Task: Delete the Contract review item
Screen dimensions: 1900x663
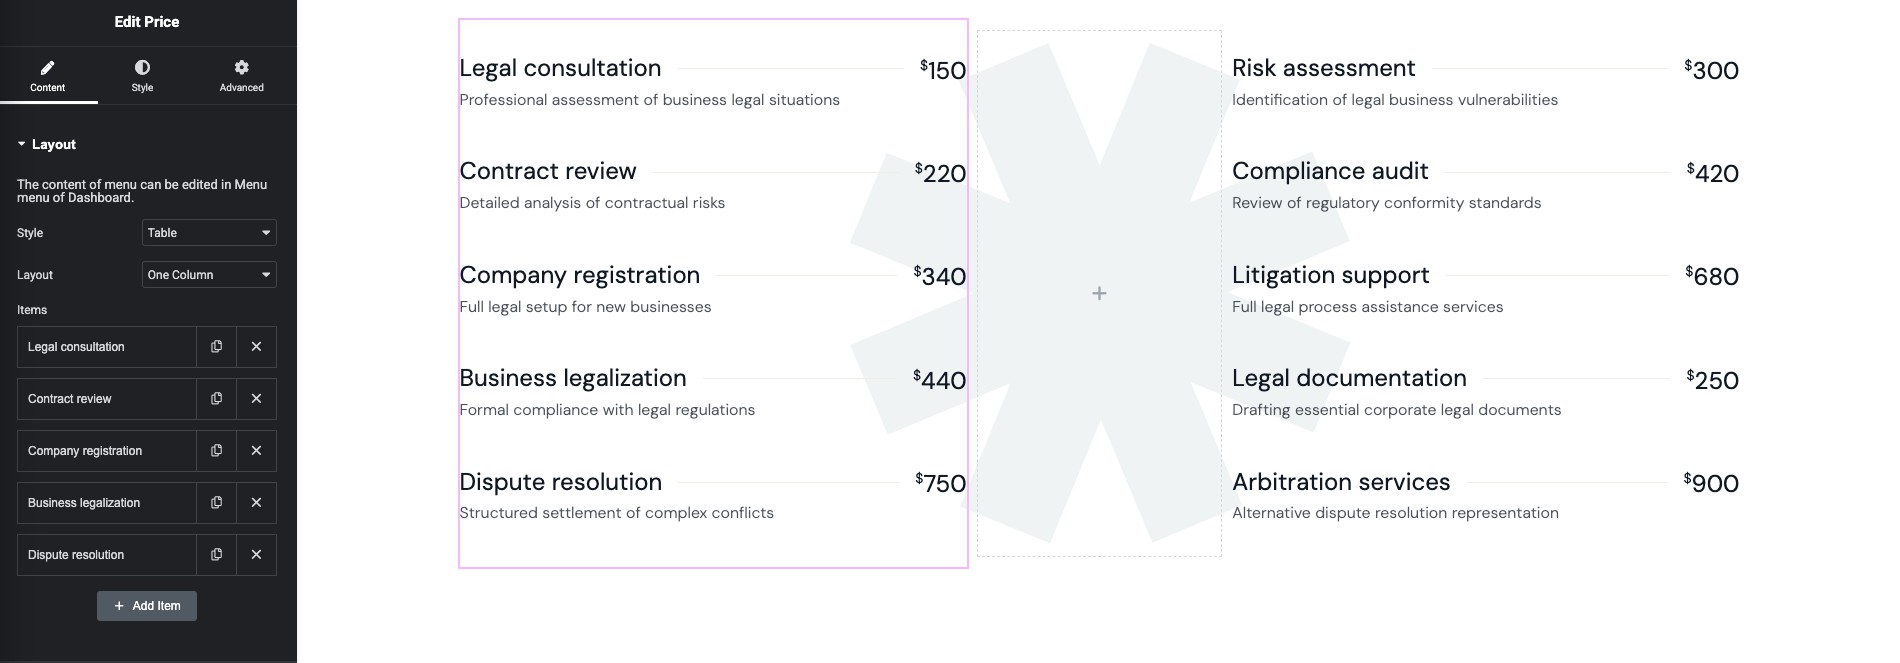Action: [256, 399]
